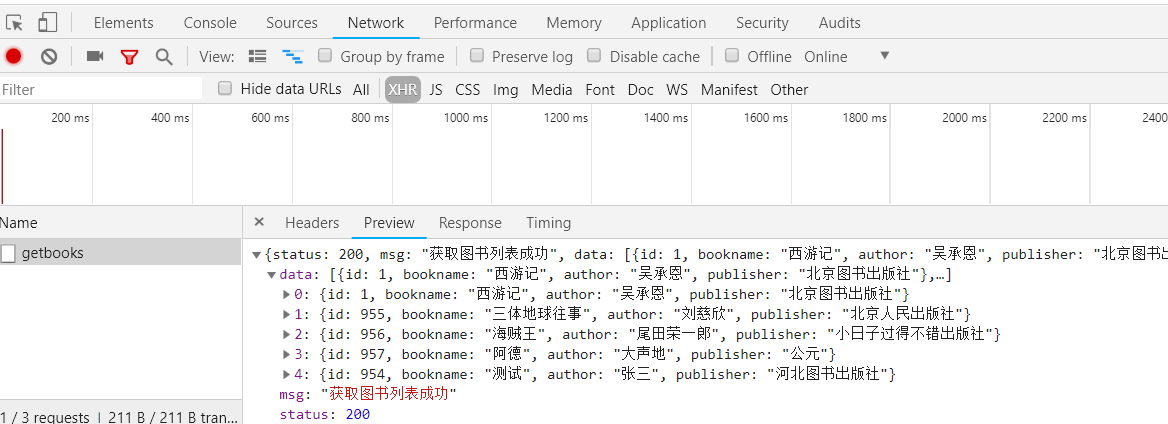Filter by CSS requests
The image size is (1168, 424).
click(468, 90)
